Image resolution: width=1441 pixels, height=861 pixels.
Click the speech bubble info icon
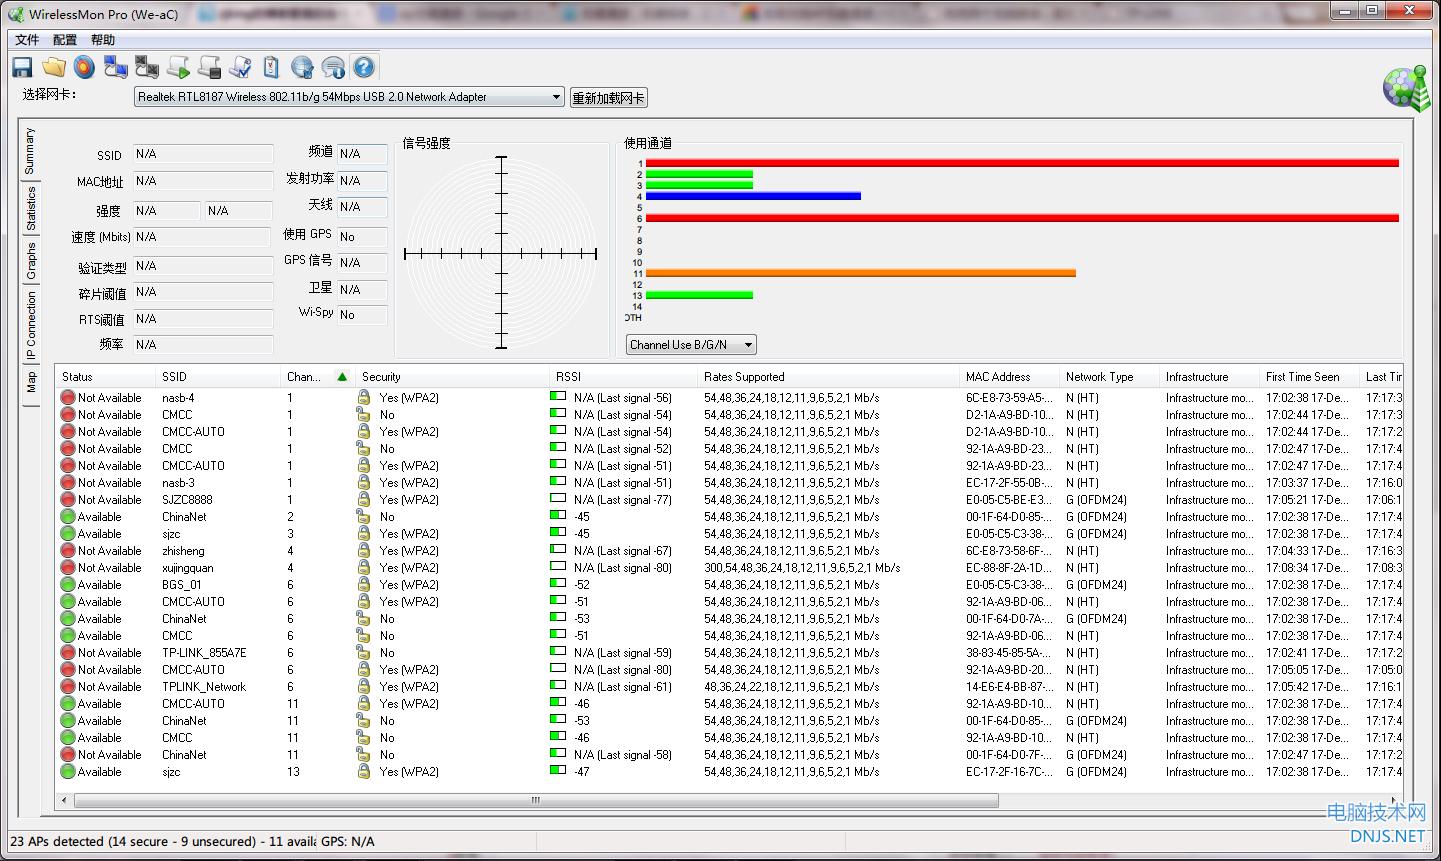333,67
